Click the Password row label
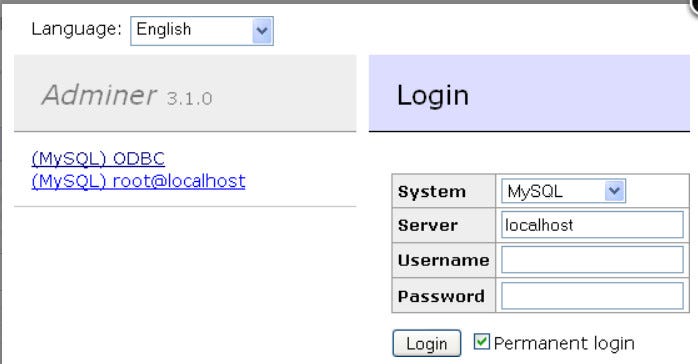Viewport: 698px width, 364px height. [x=441, y=296]
